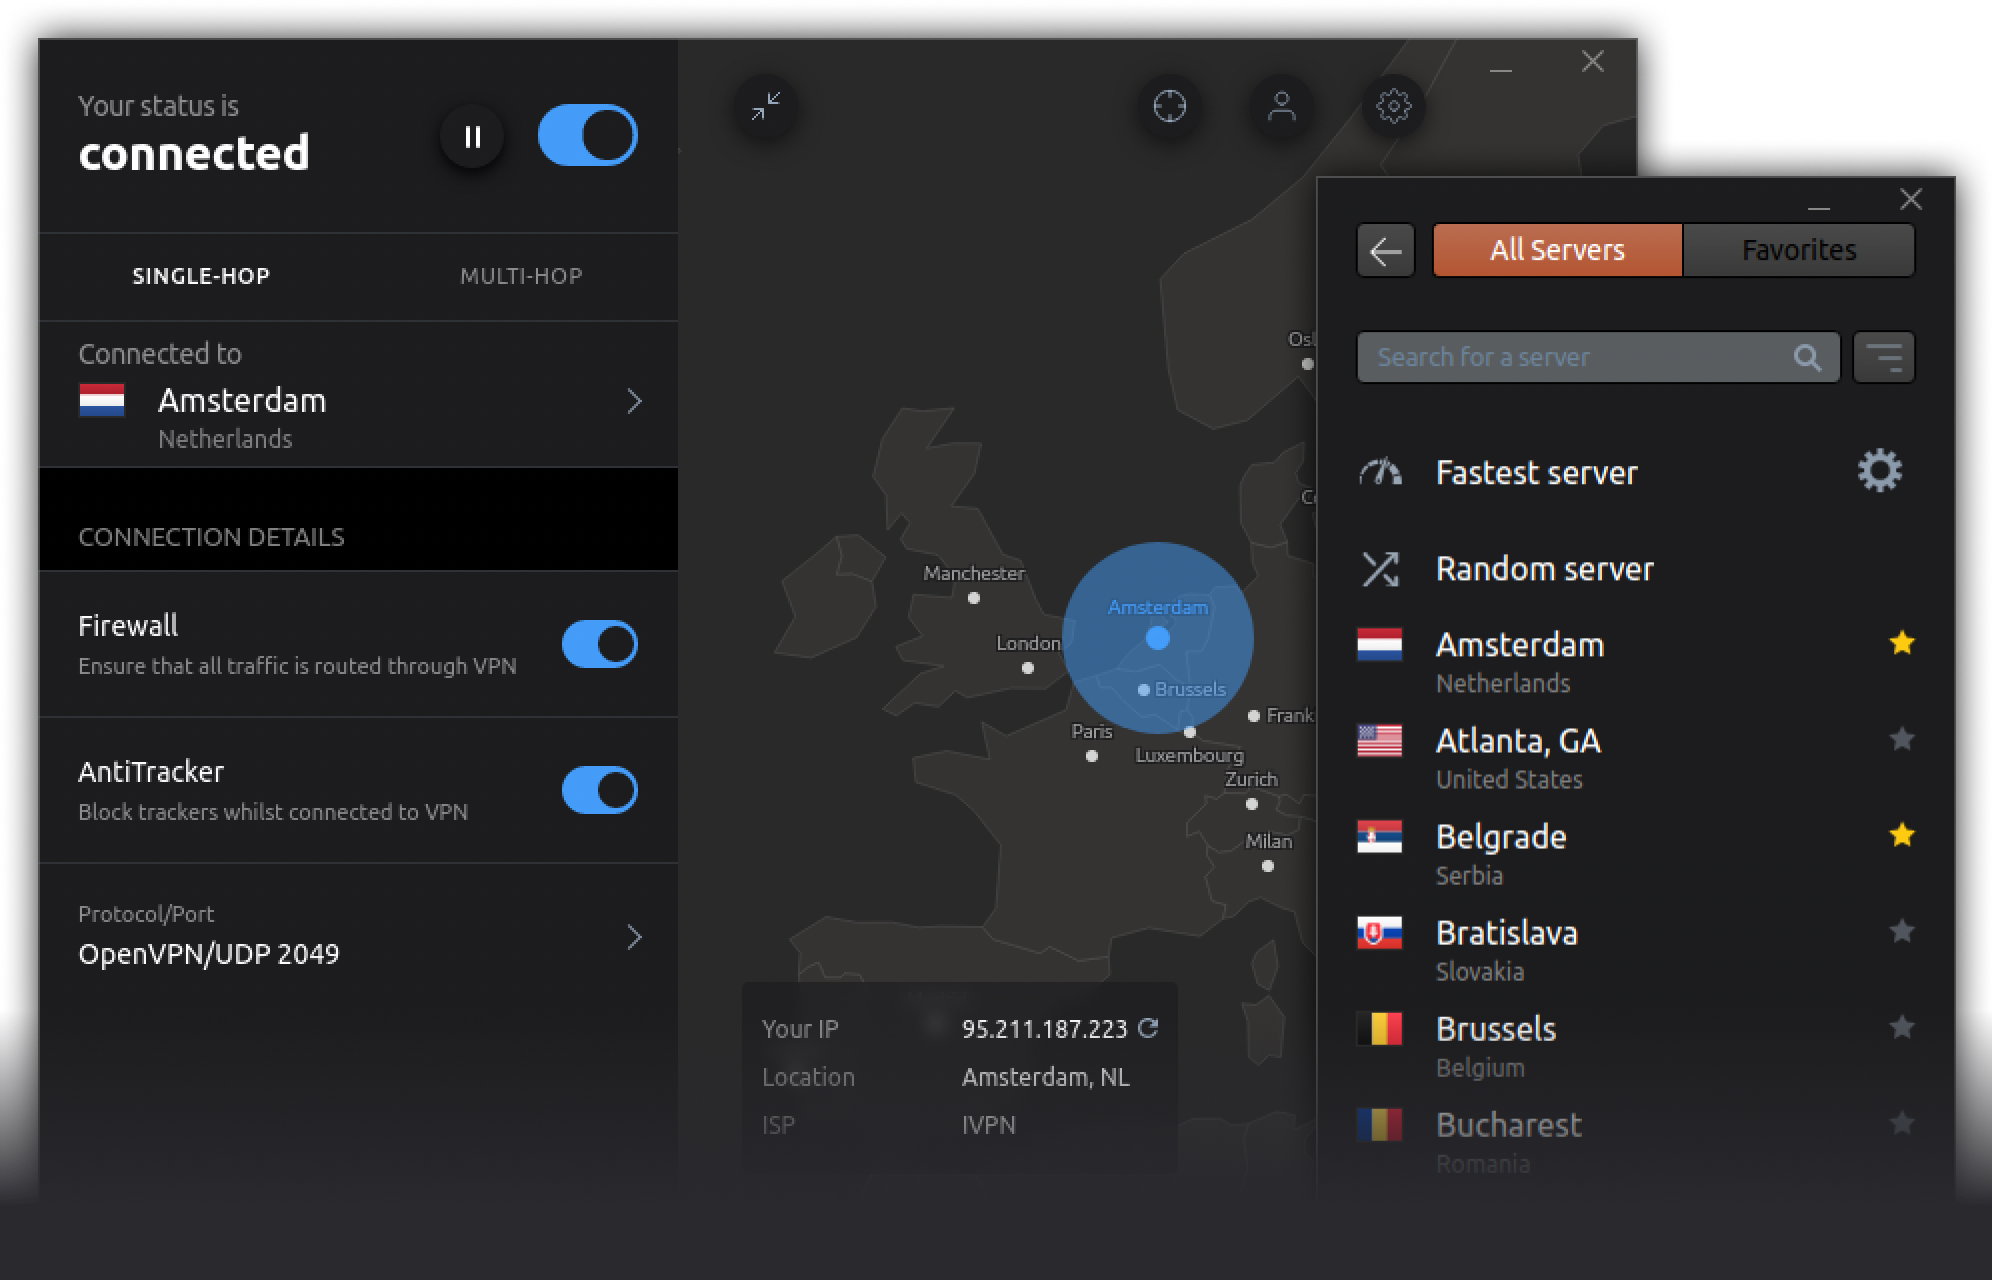Image resolution: width=1992 pixels, height=1280 pixels.
Task: Switch to the Single-Hop tab
Action: [201, 276]
